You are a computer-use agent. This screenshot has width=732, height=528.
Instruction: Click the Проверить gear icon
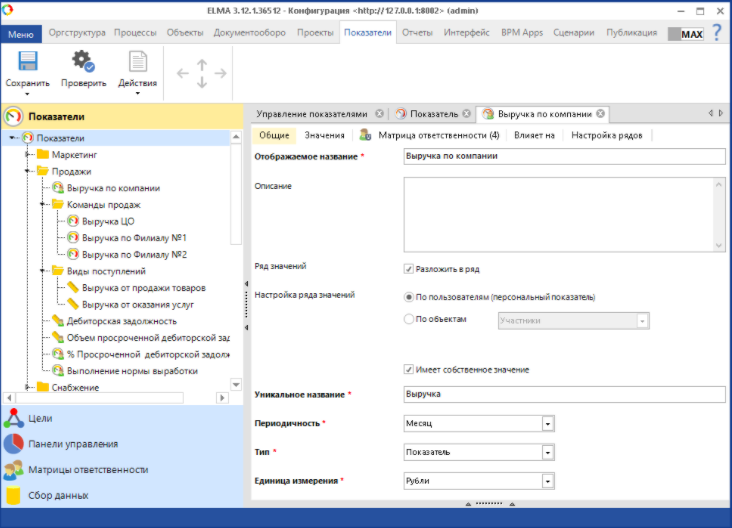(x=83, y=62)
